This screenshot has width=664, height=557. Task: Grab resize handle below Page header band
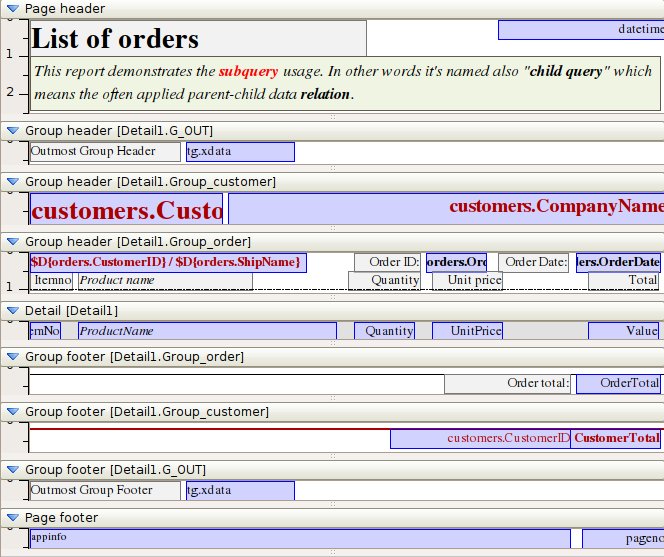coord(333,117)
